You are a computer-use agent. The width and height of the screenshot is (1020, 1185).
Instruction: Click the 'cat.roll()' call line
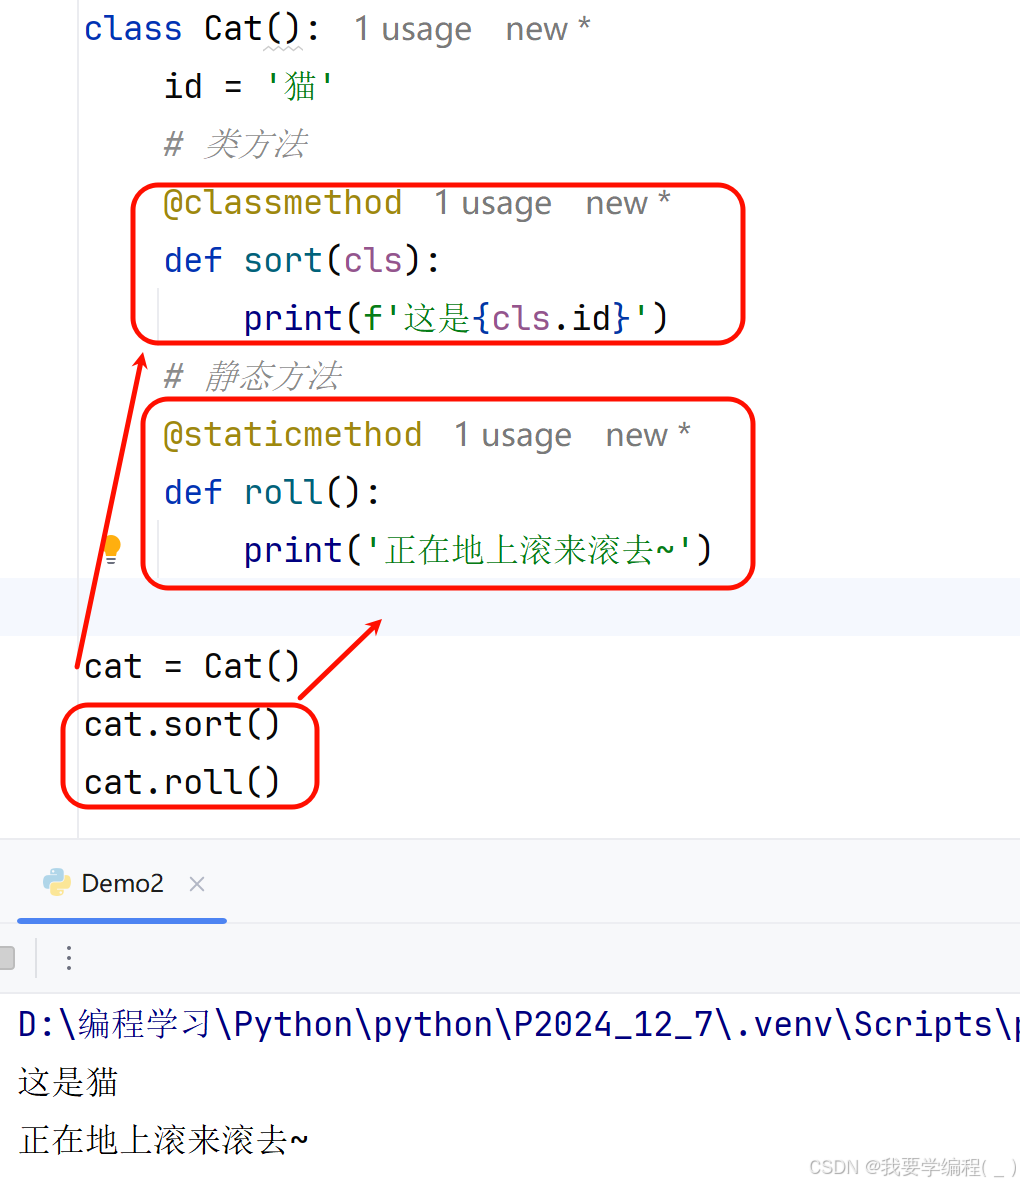(182, 782)
